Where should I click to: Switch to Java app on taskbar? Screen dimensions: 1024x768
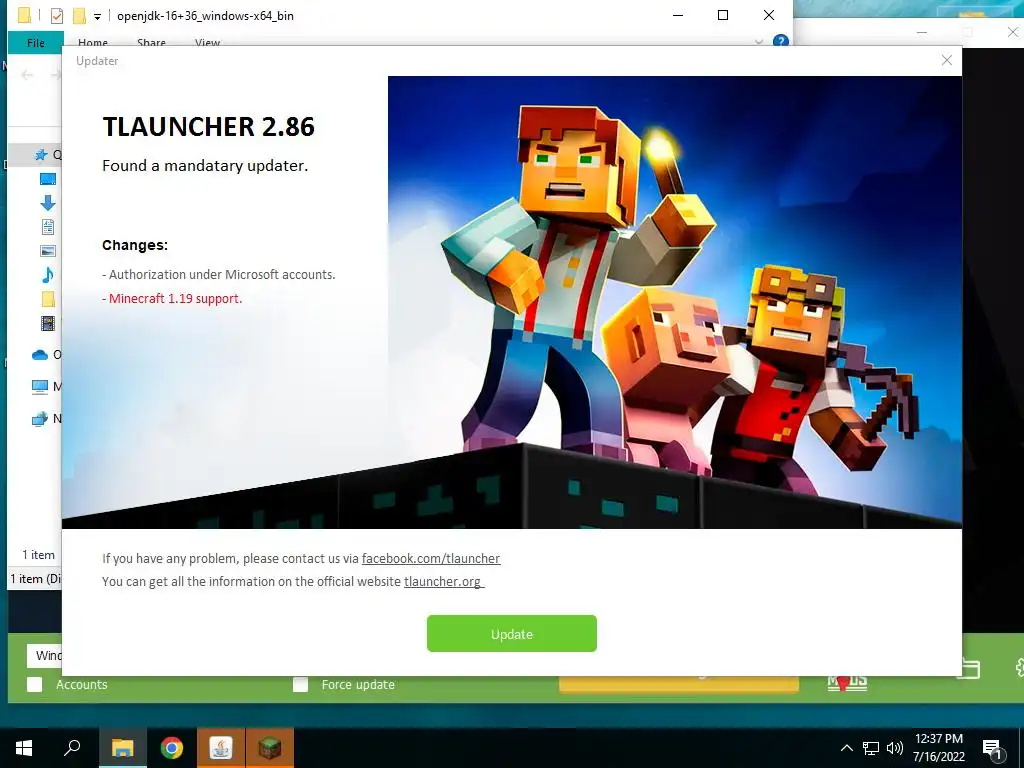tap(221, 748)
